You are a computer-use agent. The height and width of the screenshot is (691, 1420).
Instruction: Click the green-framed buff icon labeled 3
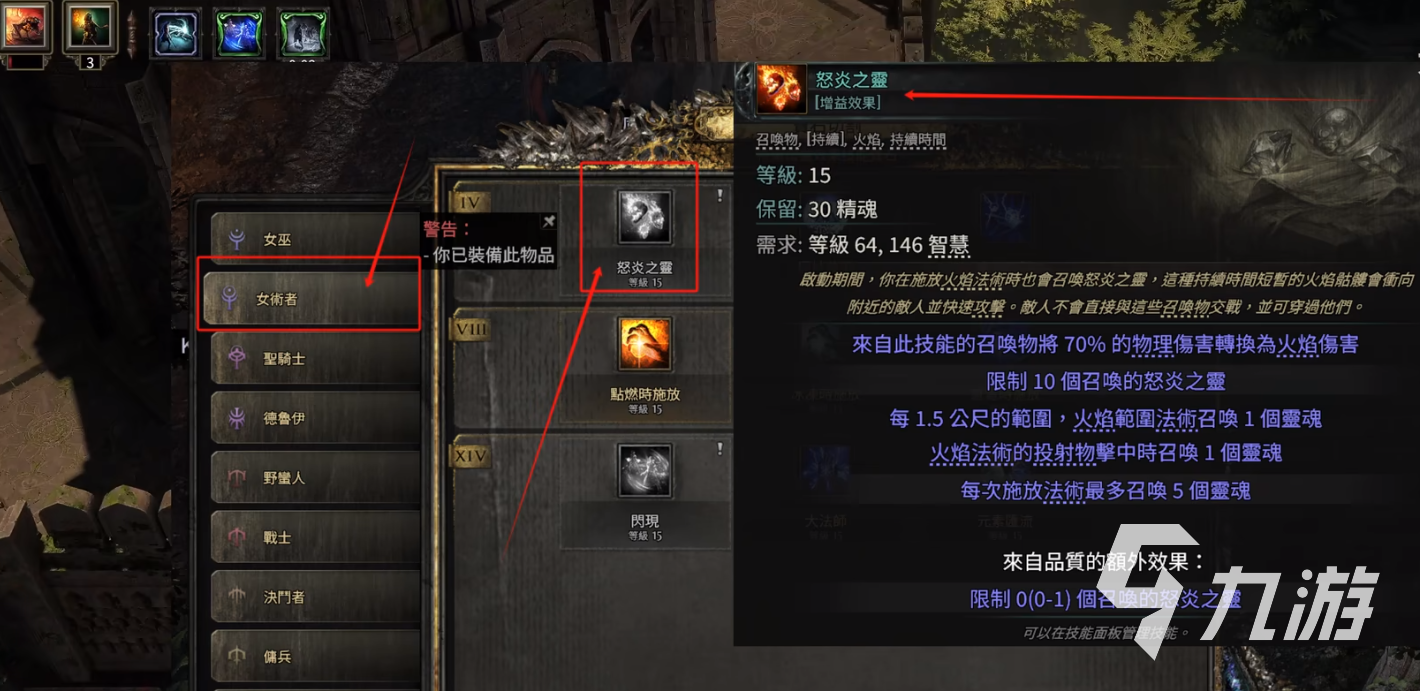pos(86,27)
